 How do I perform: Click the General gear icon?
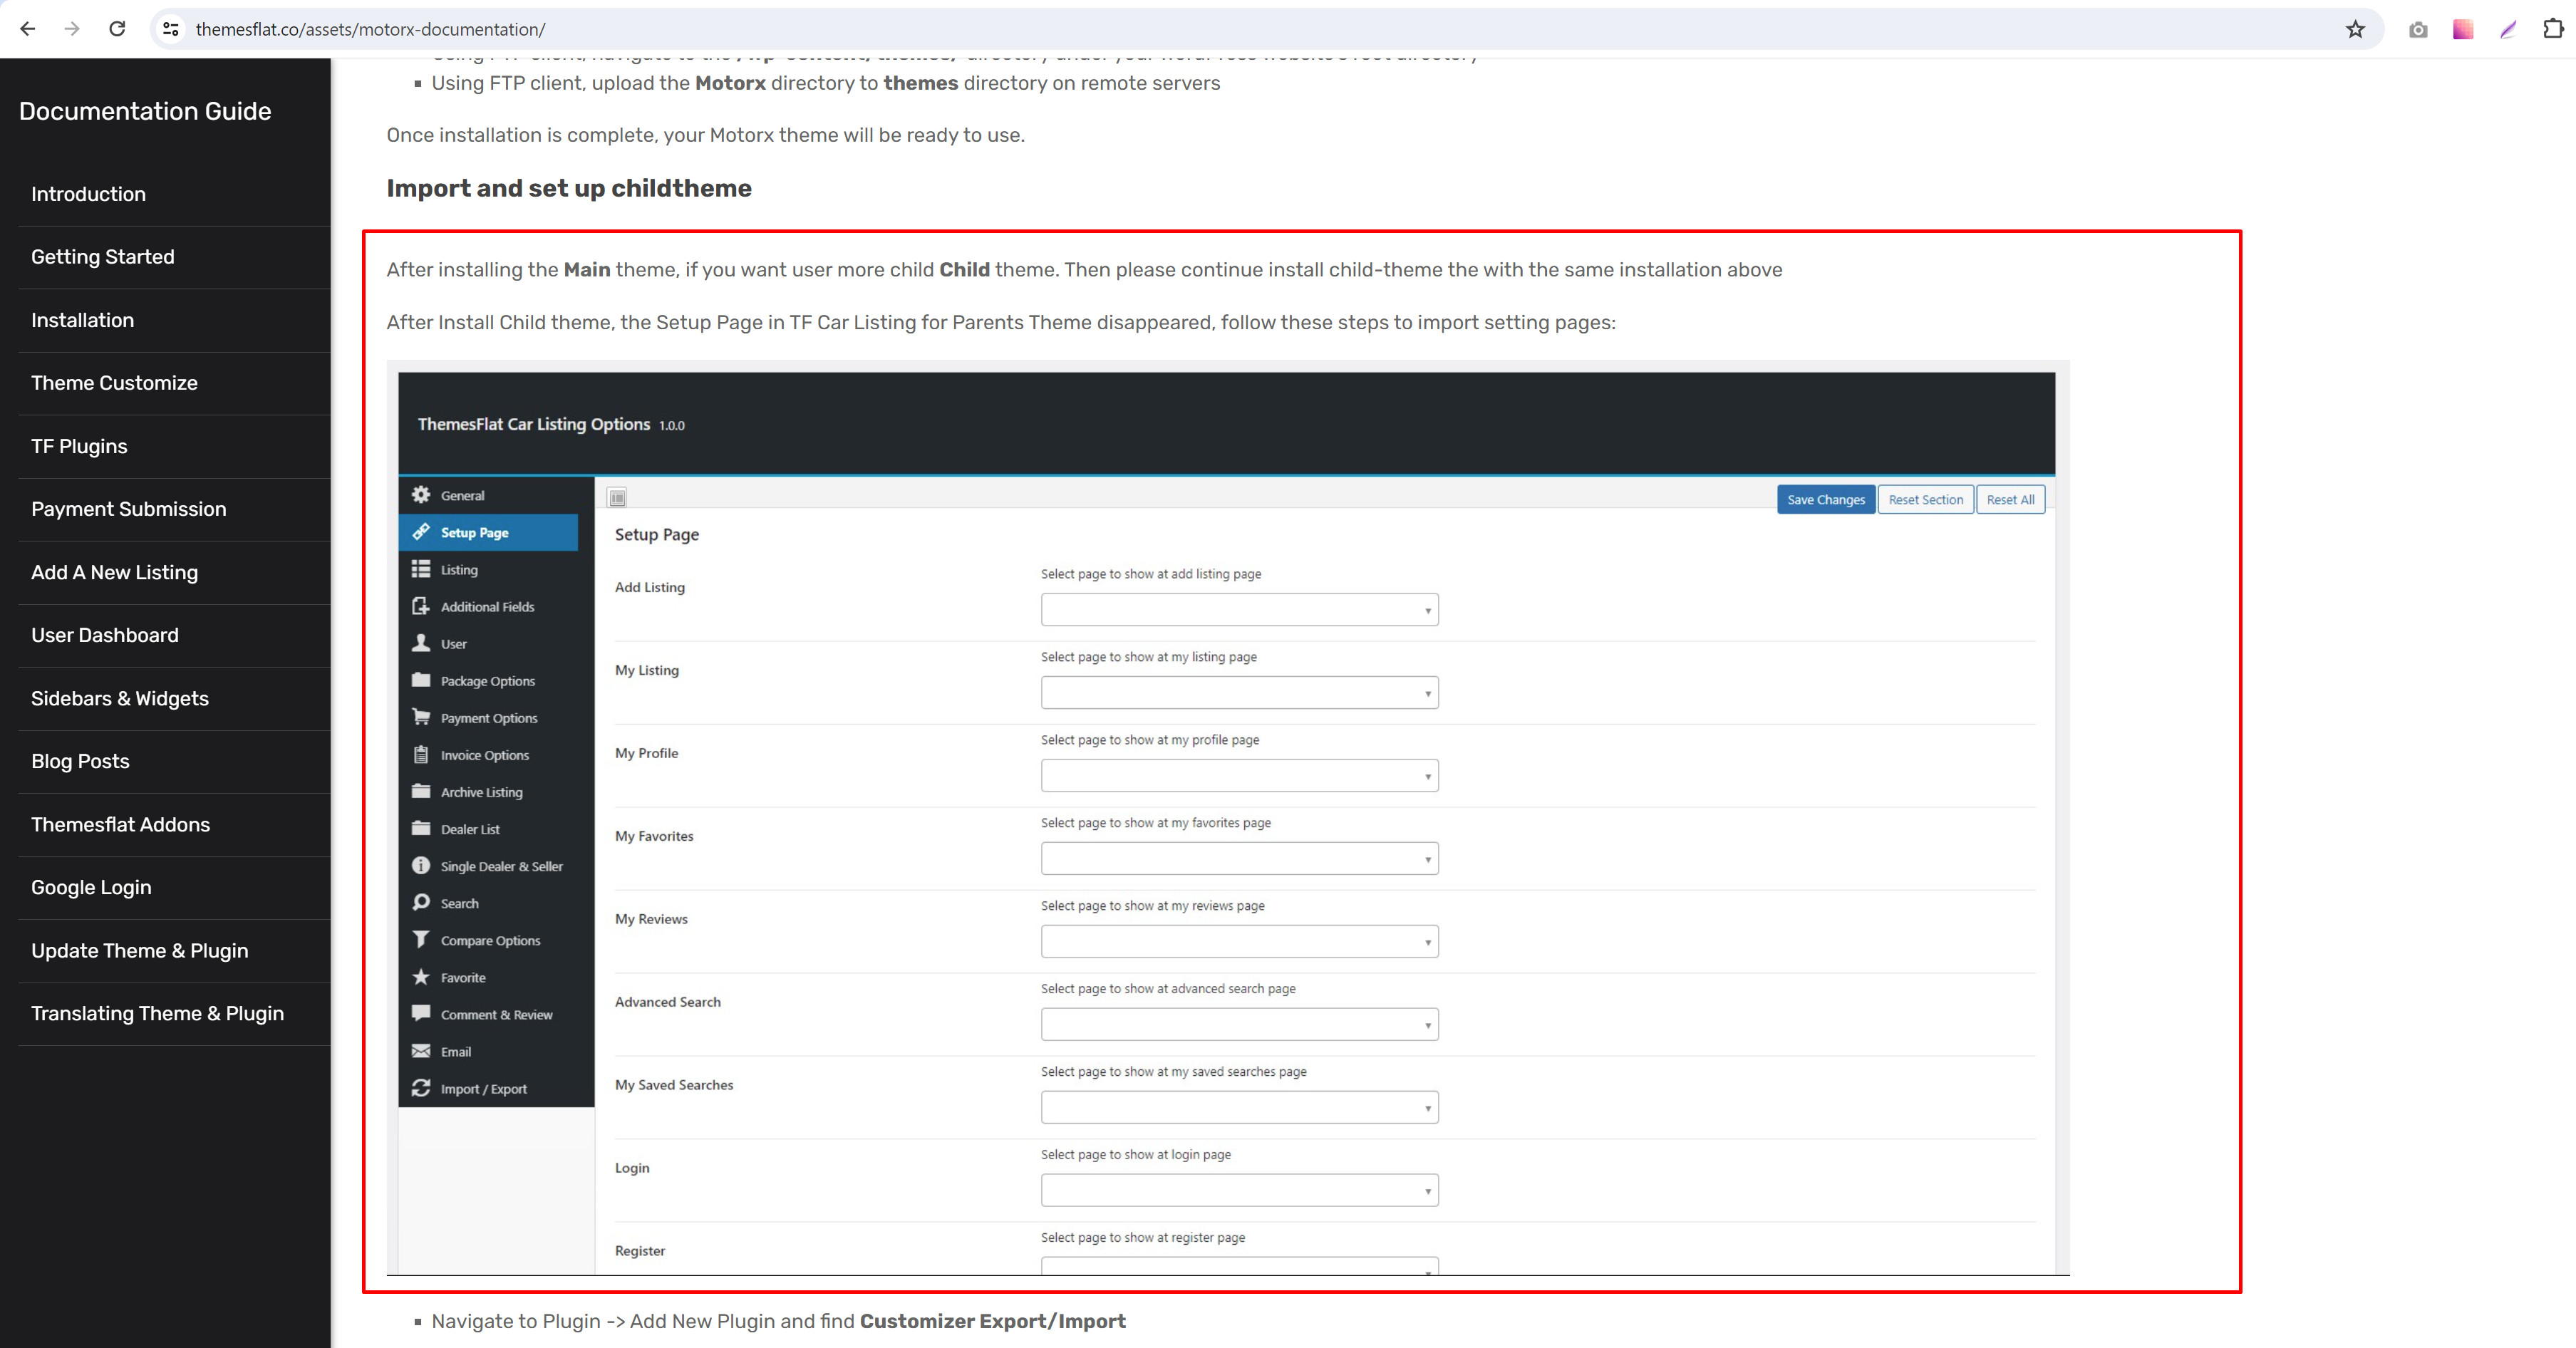[x=421, y=495]
